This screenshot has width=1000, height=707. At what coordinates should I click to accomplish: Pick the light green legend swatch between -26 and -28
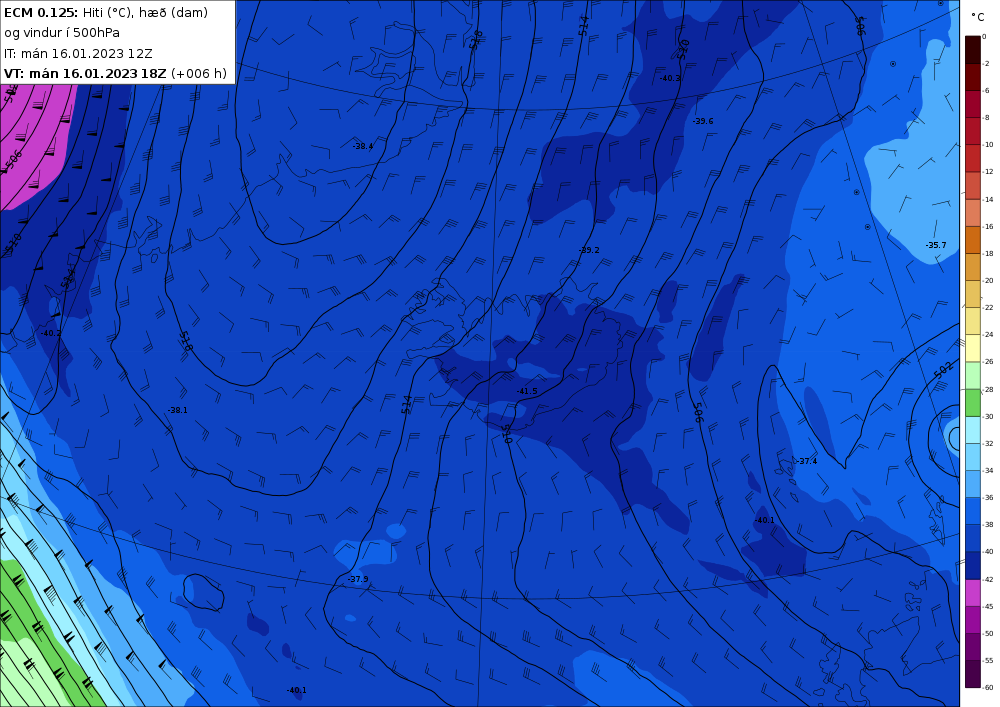[x=973, y=375]
